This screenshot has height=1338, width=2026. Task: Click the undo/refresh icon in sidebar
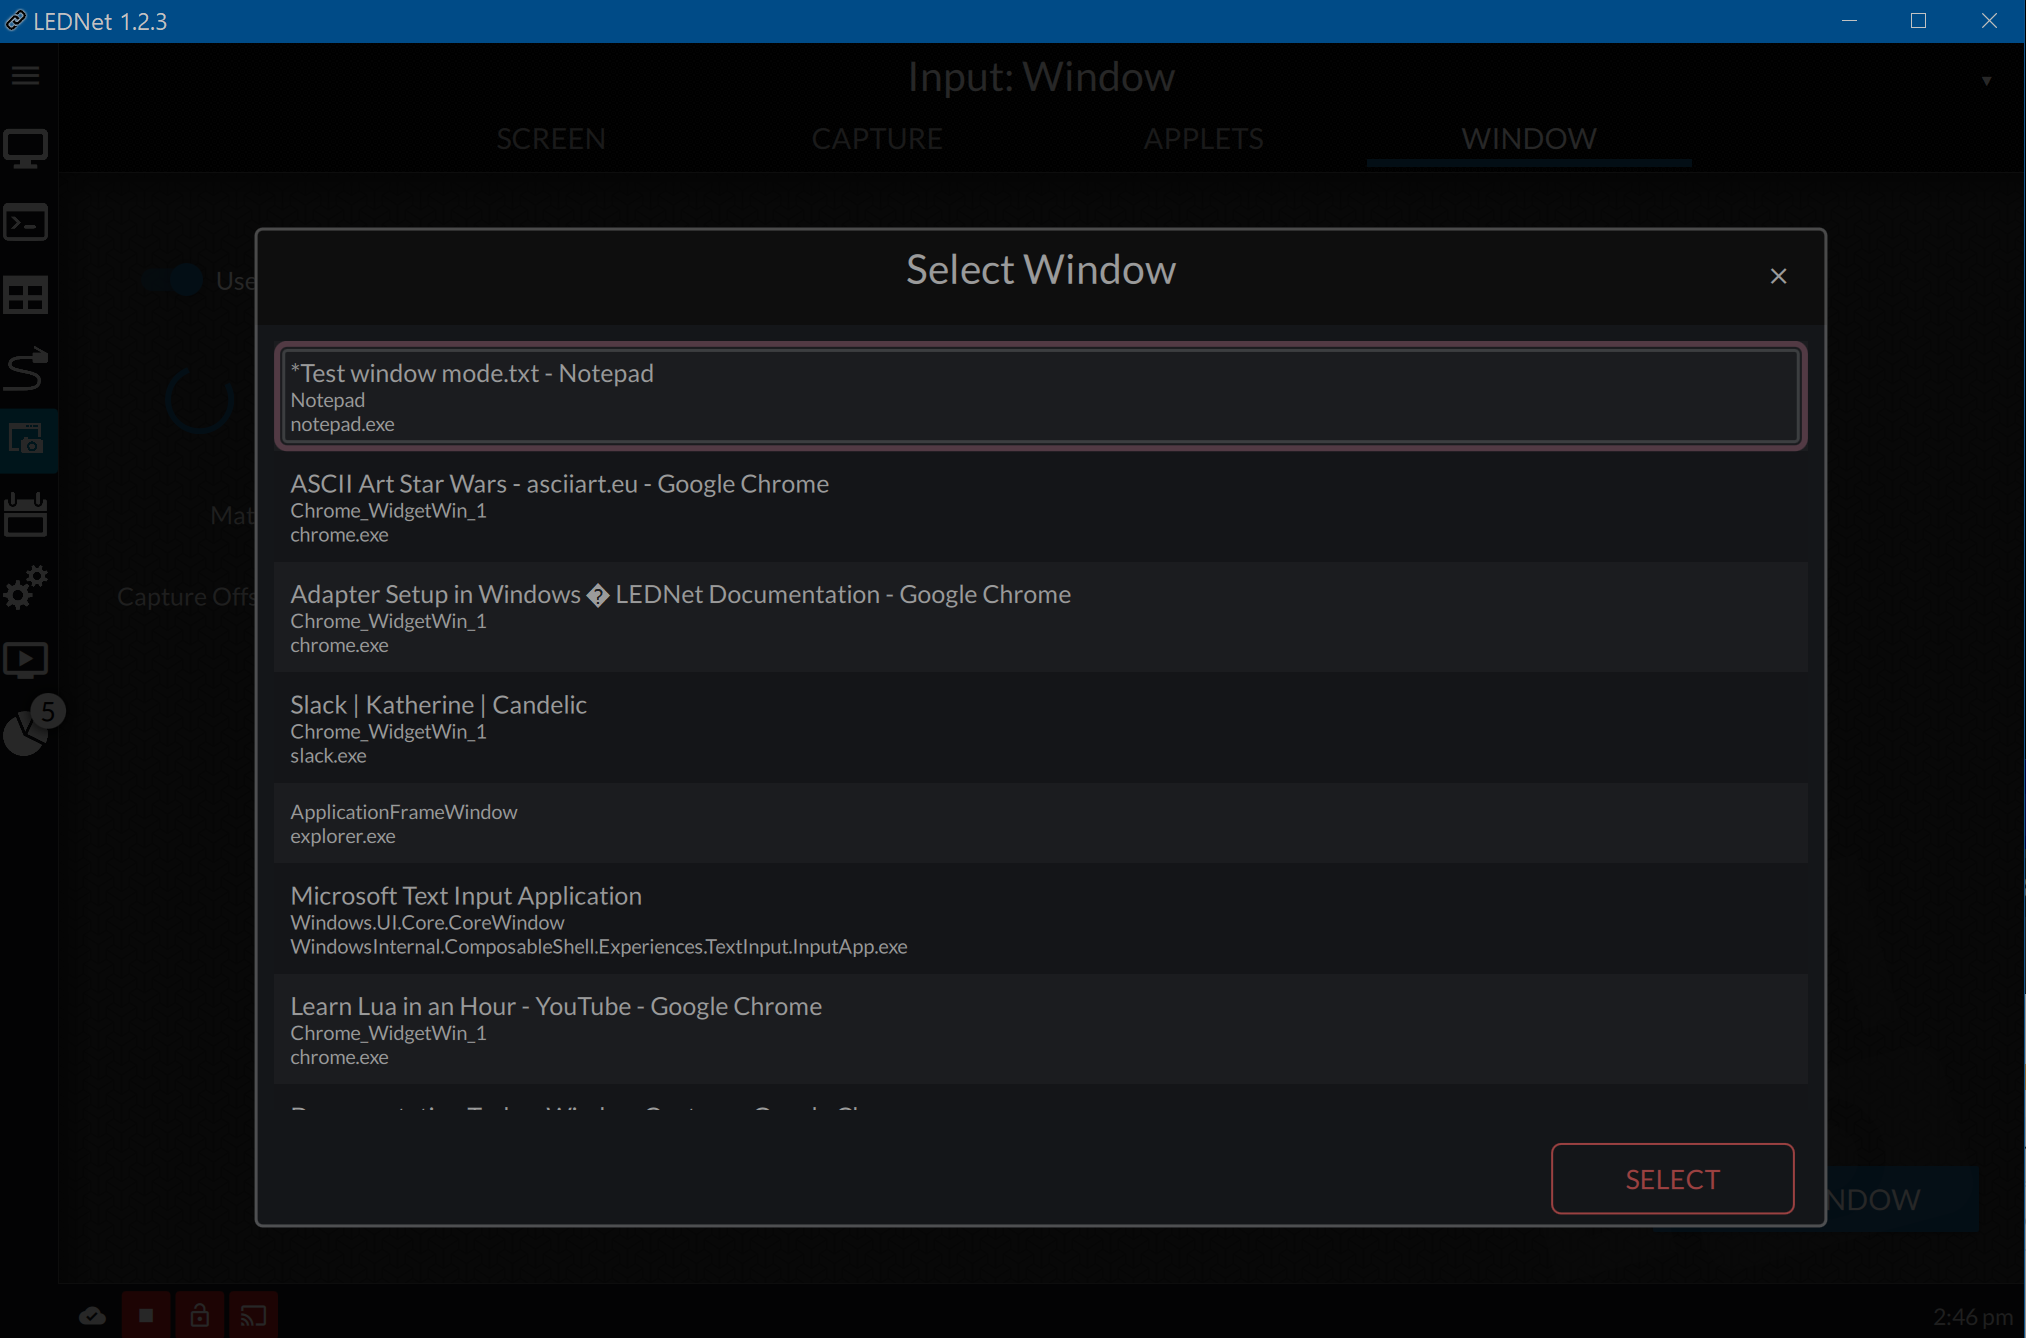27,370
